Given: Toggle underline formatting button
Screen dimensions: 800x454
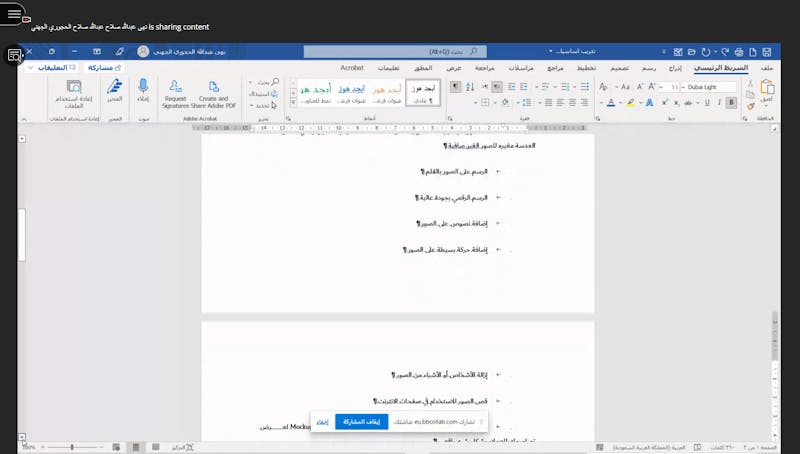Looking at the screenshot, I should click(709, 101).
